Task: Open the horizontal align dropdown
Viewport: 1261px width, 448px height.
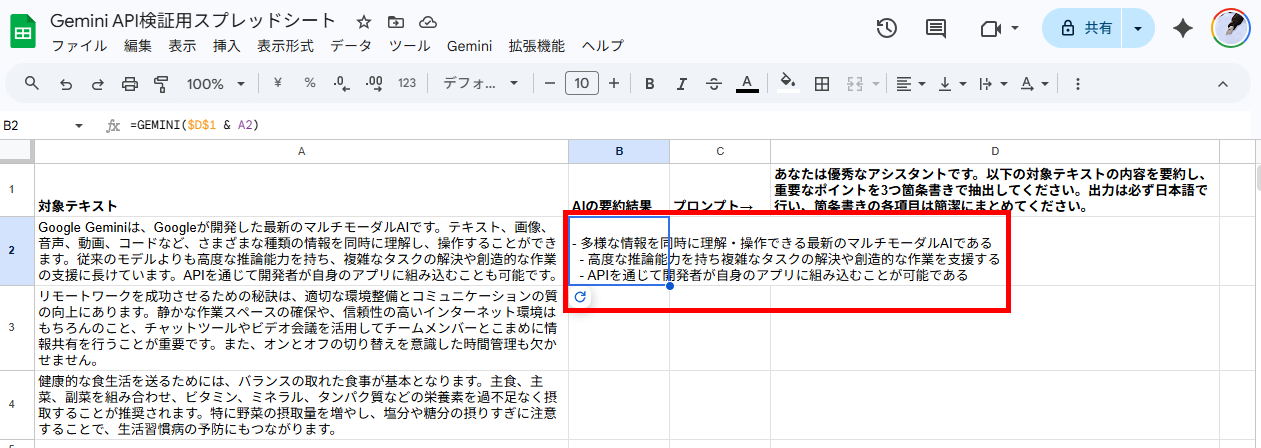Action: [x=909, y=83]
